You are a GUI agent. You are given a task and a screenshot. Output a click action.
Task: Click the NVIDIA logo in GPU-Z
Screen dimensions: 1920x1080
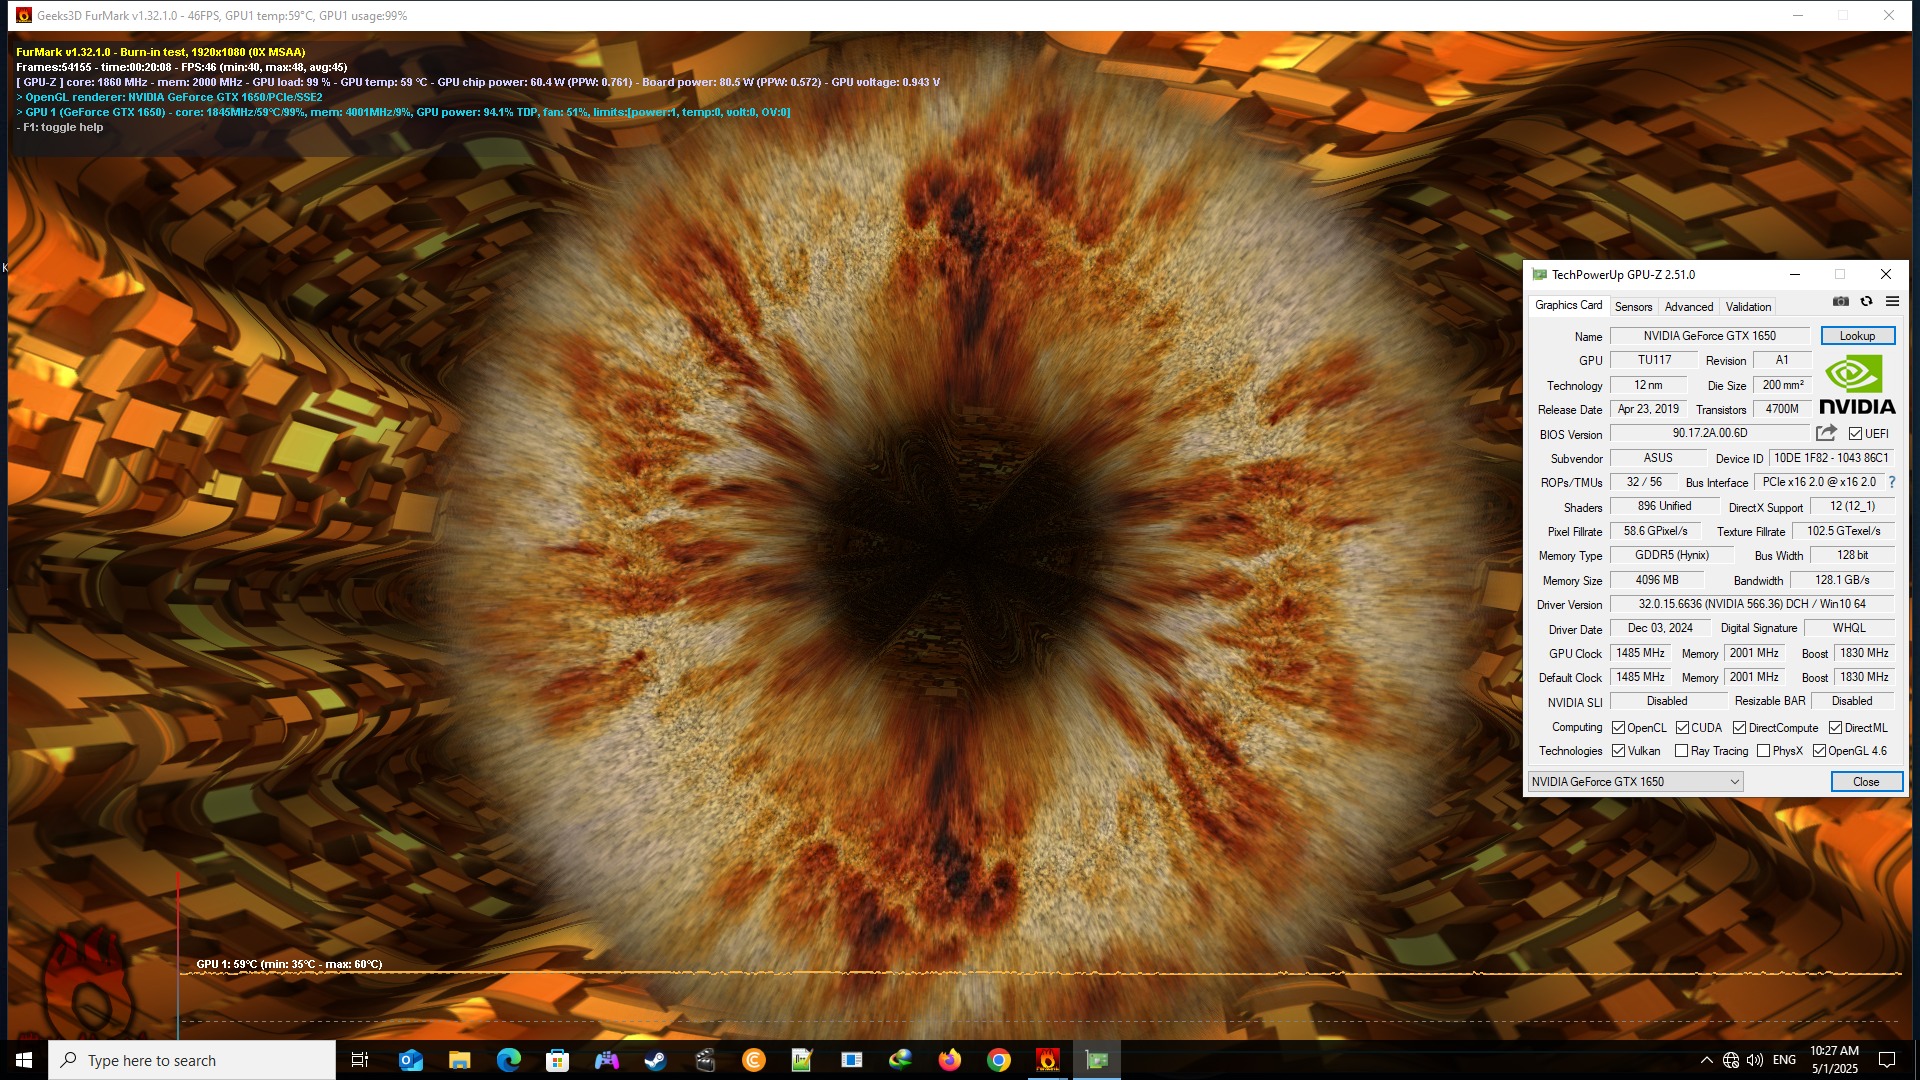point(1857,385)
